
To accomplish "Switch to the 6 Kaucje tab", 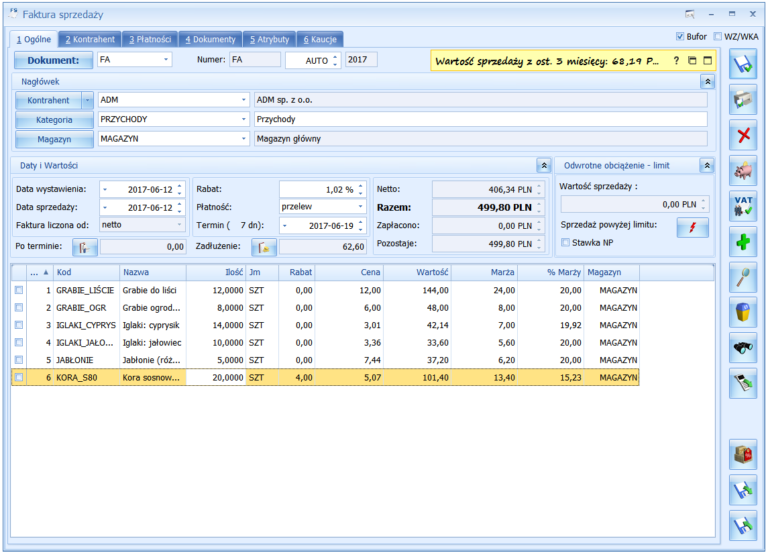I will 320,39.
